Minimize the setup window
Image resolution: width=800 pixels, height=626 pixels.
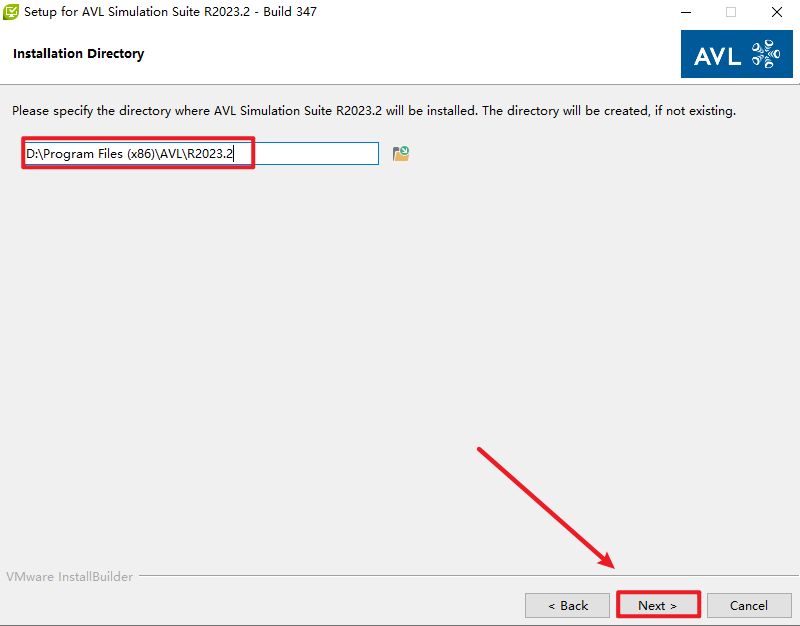tap(685, 12)
